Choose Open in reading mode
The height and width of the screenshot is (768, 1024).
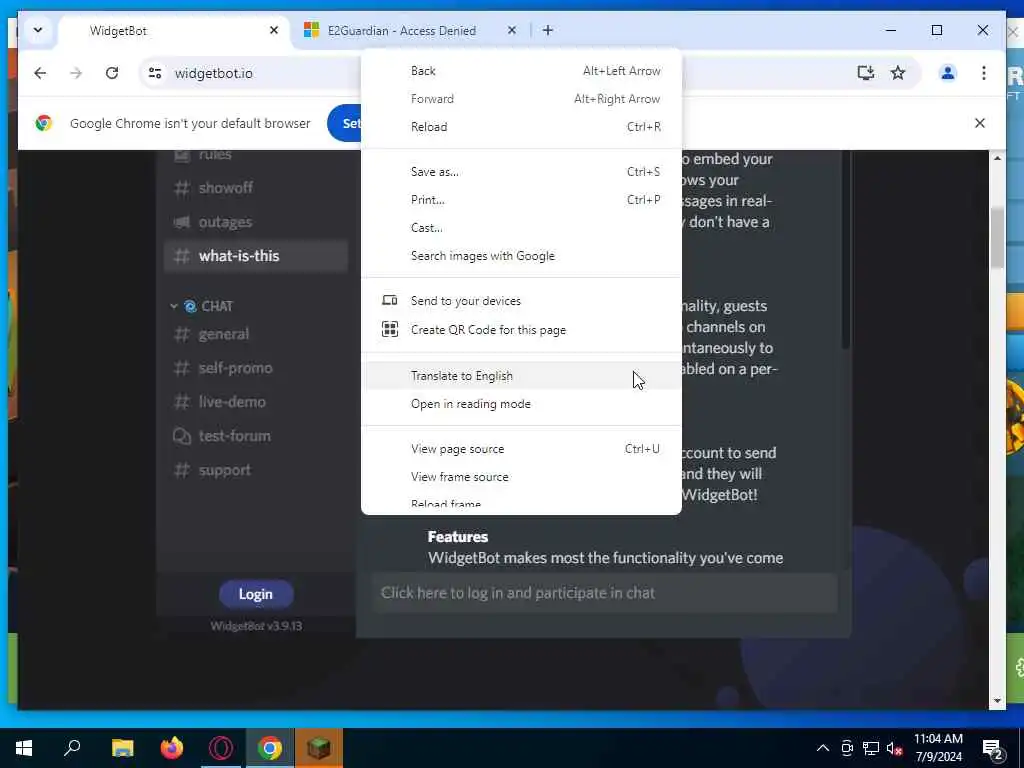pyautogui.click(x=521, y=404)
